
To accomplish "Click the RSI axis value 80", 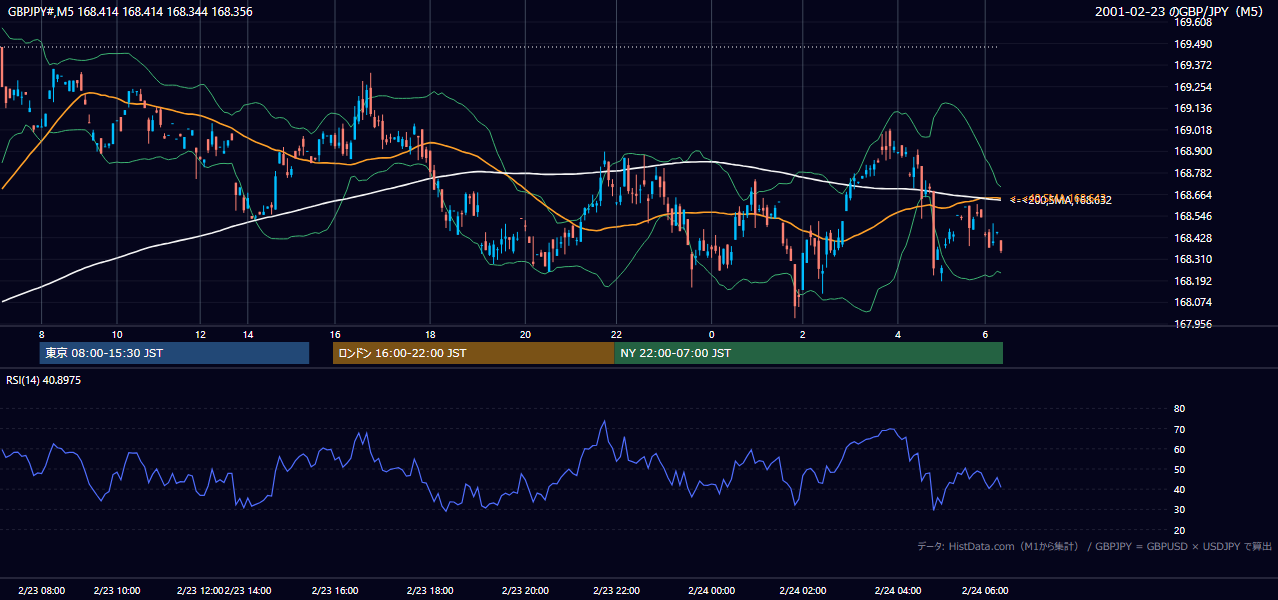I will (x=1179, y=409).
